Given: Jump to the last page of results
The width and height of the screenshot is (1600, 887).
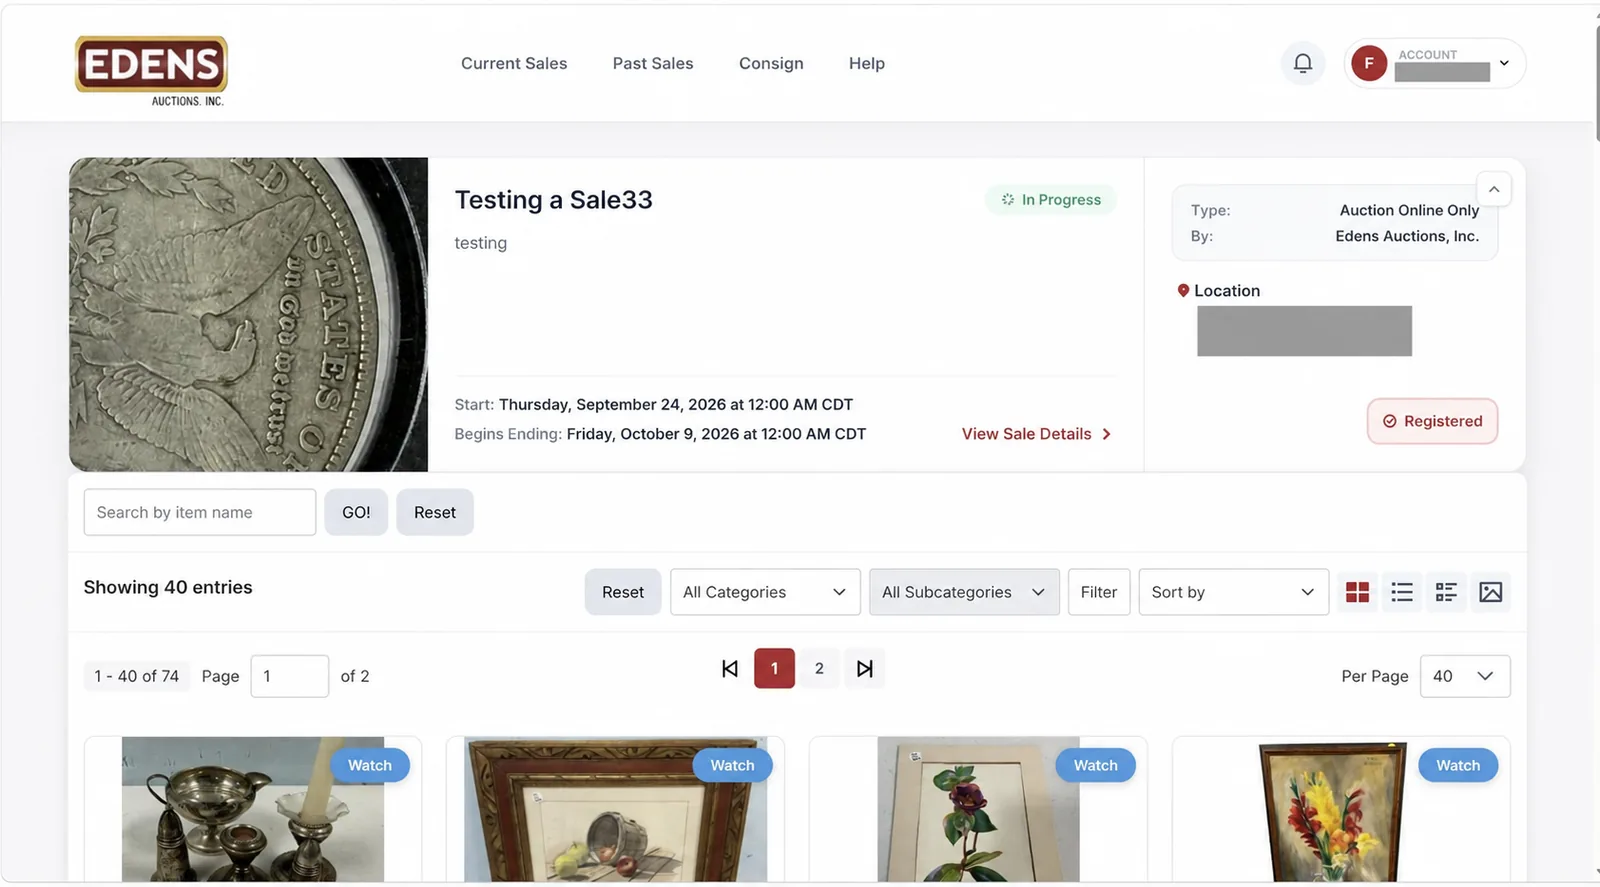Looking at the screenshot, I should [x=865, y=668].
